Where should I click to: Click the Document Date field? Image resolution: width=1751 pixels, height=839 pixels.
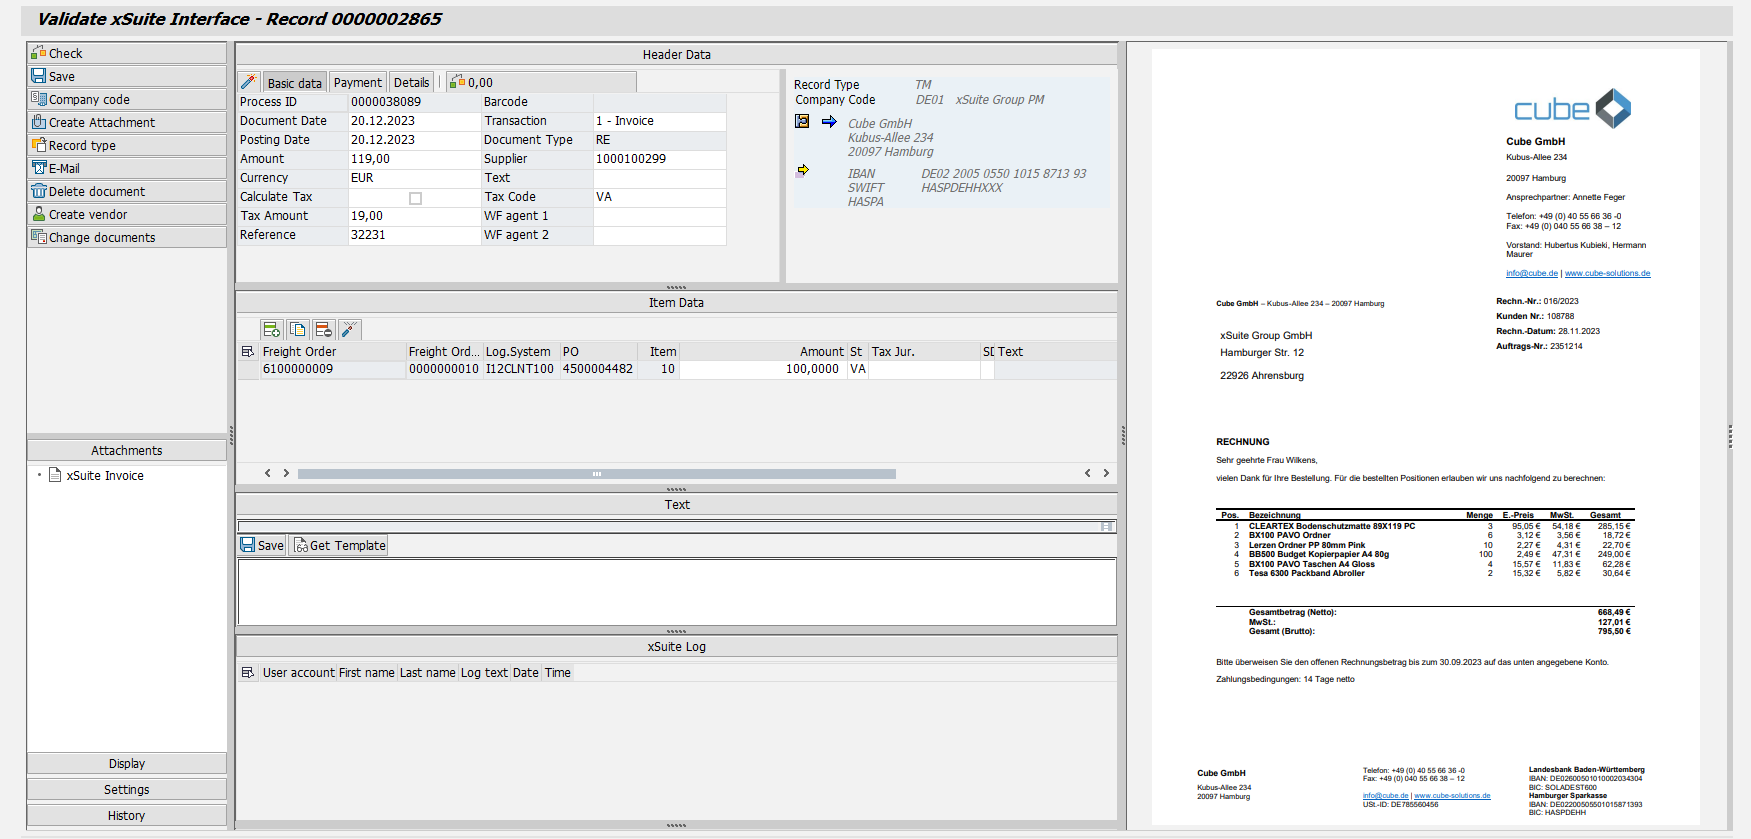click(414, 121)
